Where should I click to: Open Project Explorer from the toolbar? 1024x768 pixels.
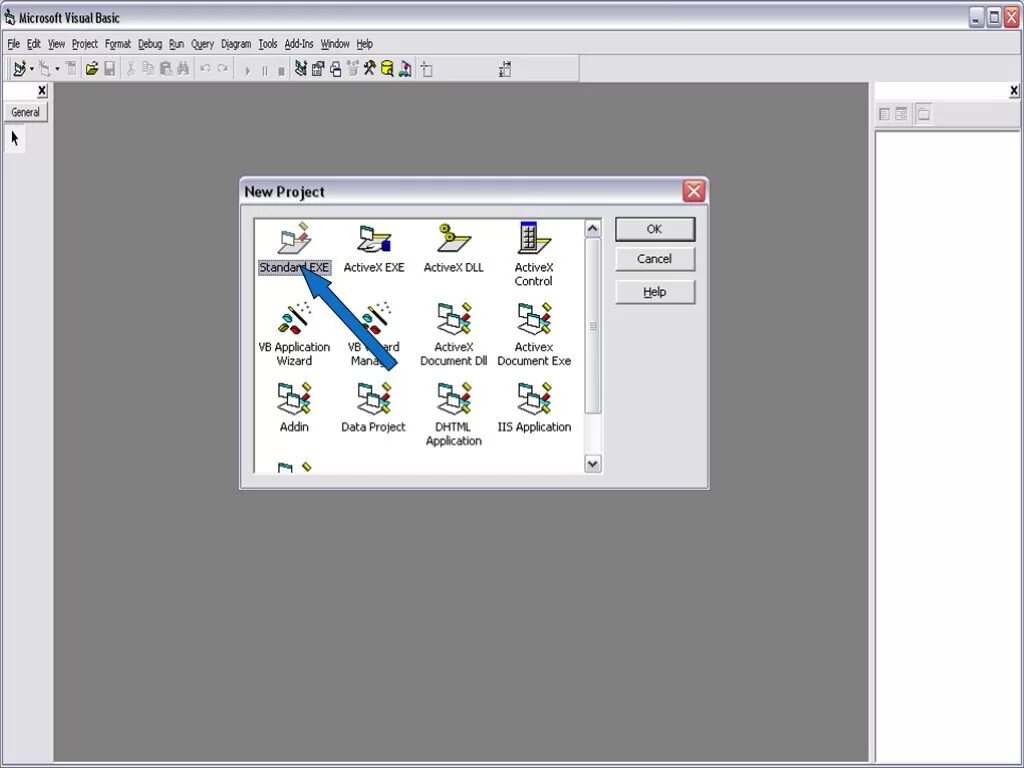[300, 69]
